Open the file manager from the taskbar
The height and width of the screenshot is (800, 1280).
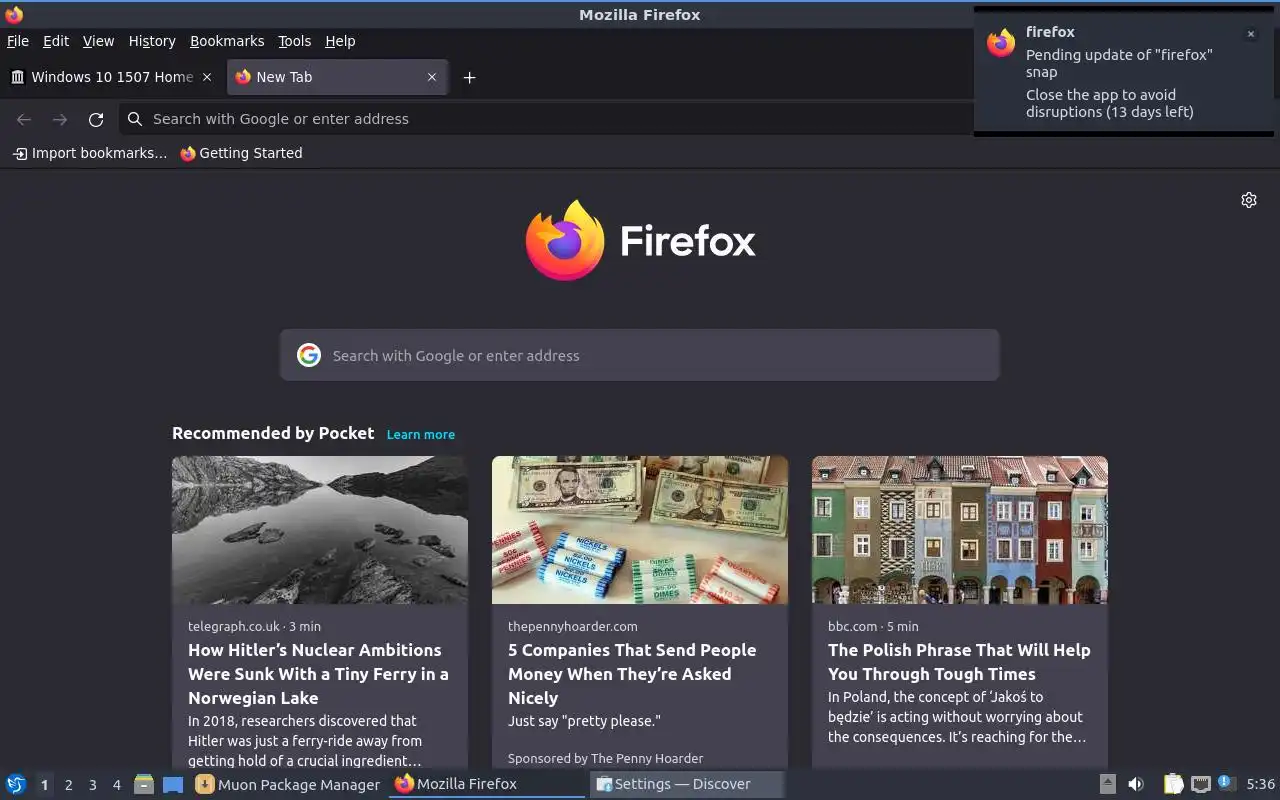[x=144, y=784]
